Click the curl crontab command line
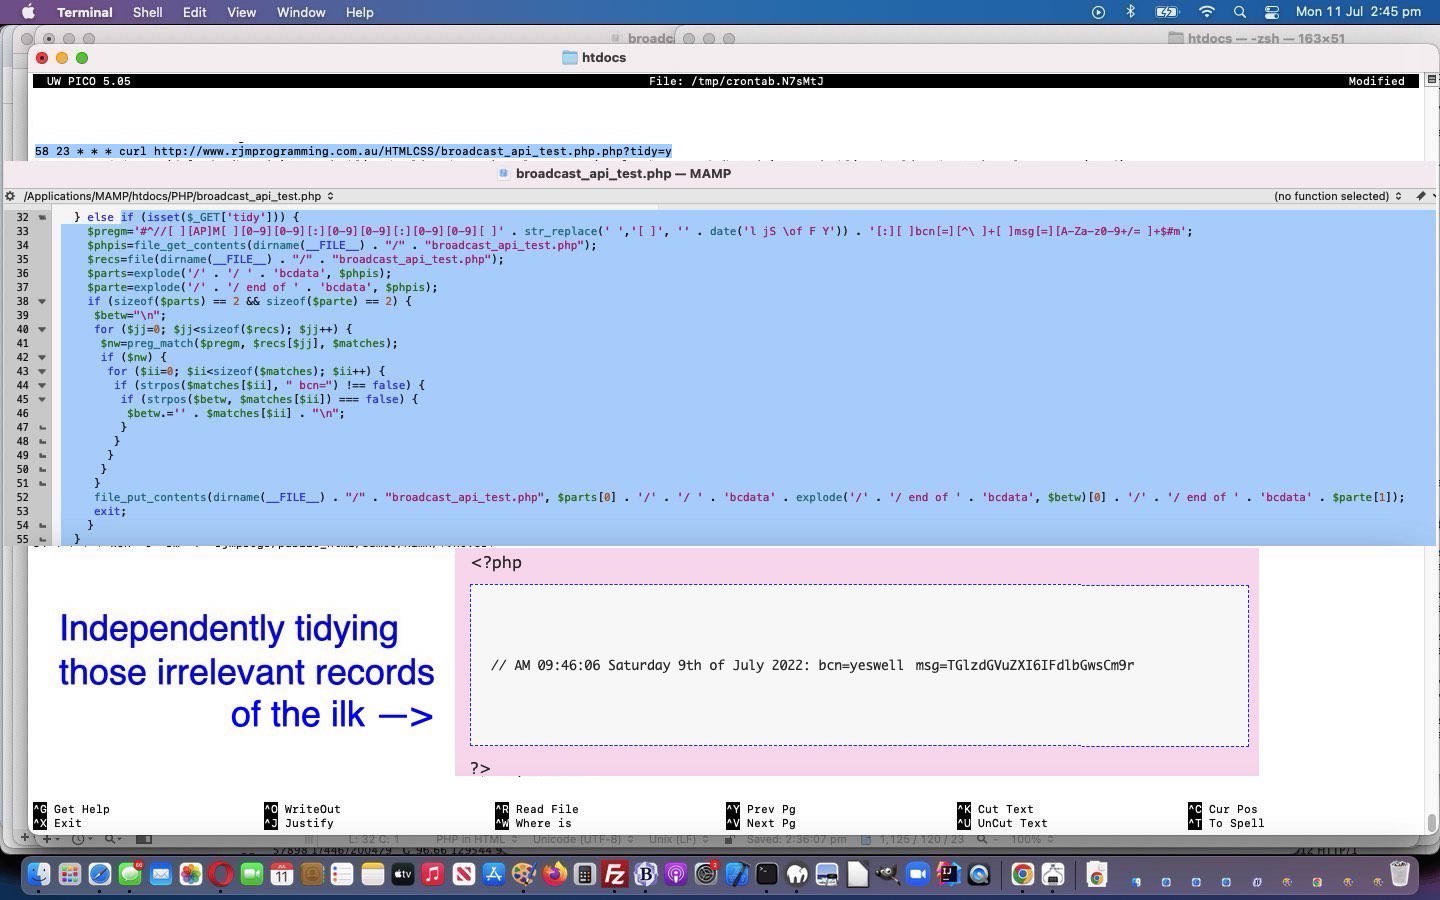 (353, 151)
